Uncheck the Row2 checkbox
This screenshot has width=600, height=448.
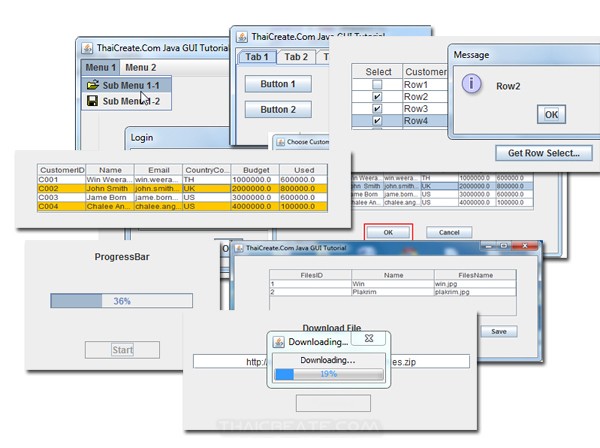376,97
